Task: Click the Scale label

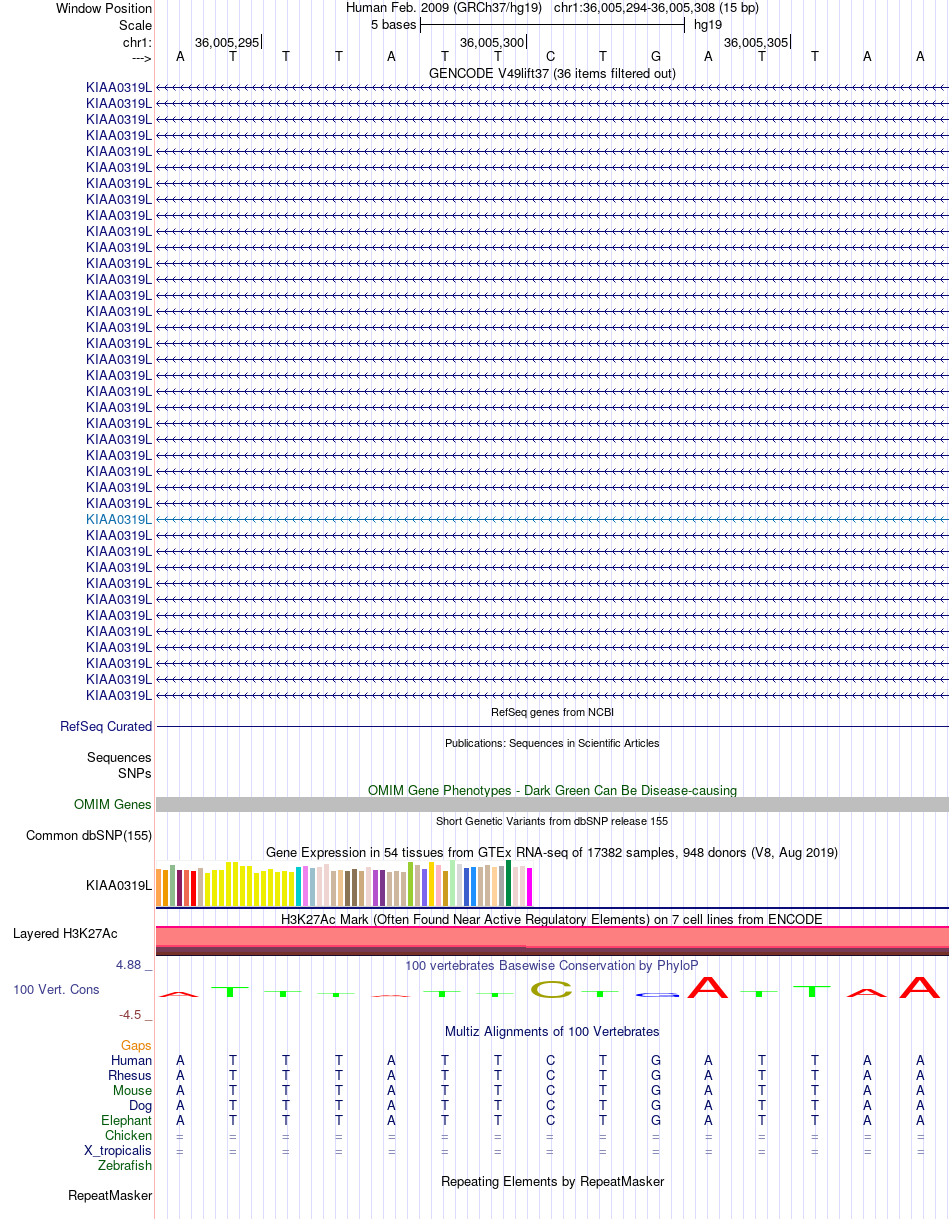Action: [x=135, y=24]
